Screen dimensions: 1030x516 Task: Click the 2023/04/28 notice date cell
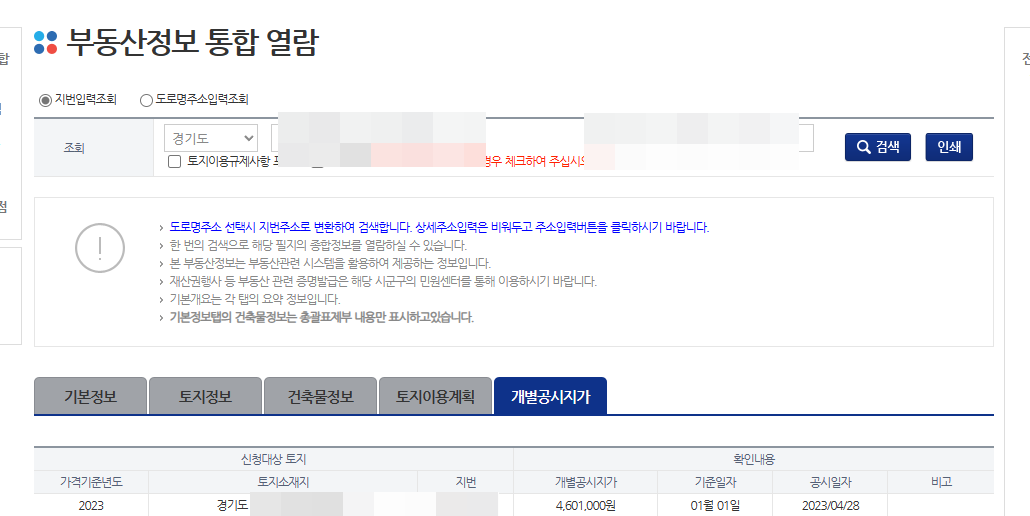click(830, 505)
